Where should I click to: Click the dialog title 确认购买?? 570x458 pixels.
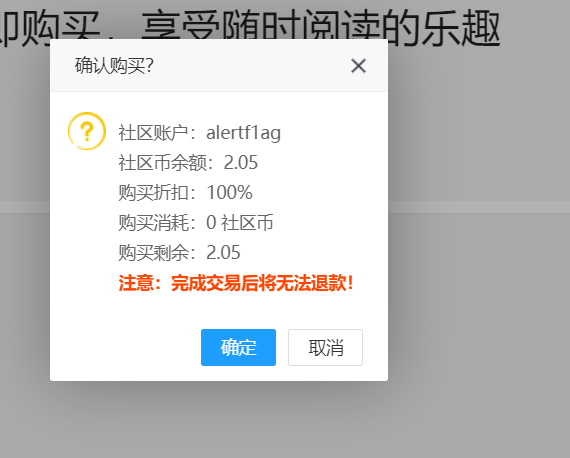[x=114, y=66]
